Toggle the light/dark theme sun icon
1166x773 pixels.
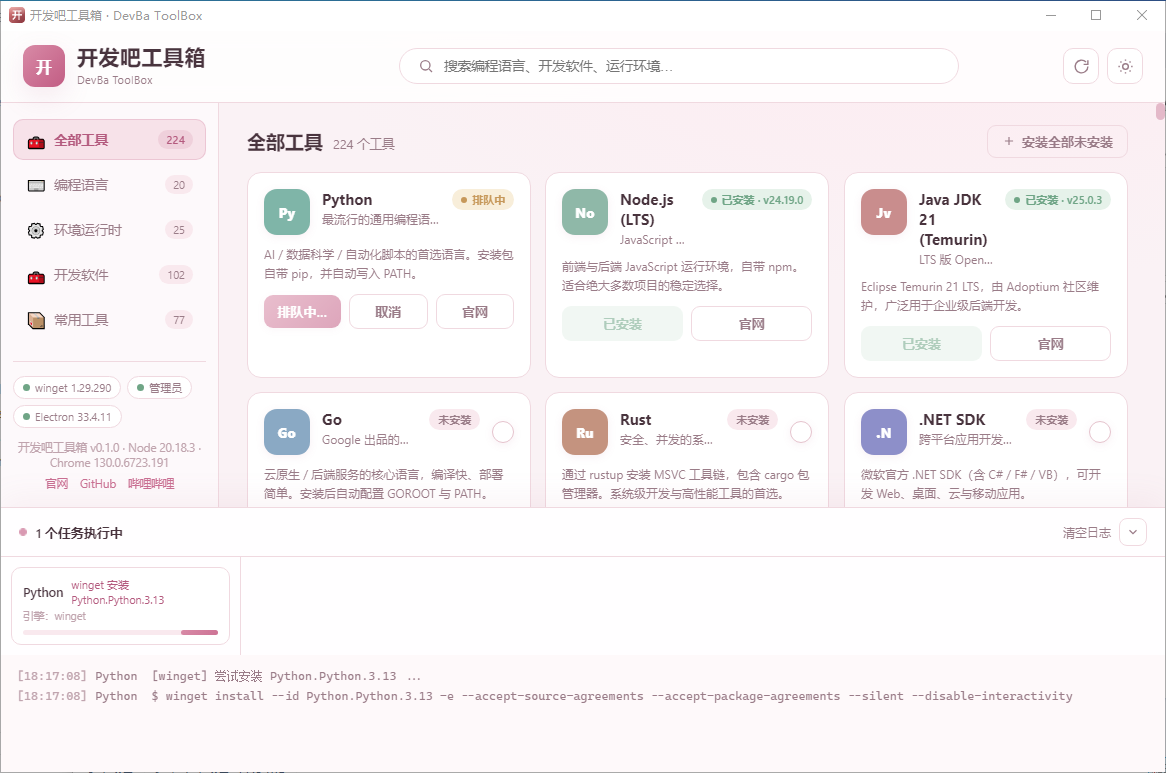tap(1125, 66)
